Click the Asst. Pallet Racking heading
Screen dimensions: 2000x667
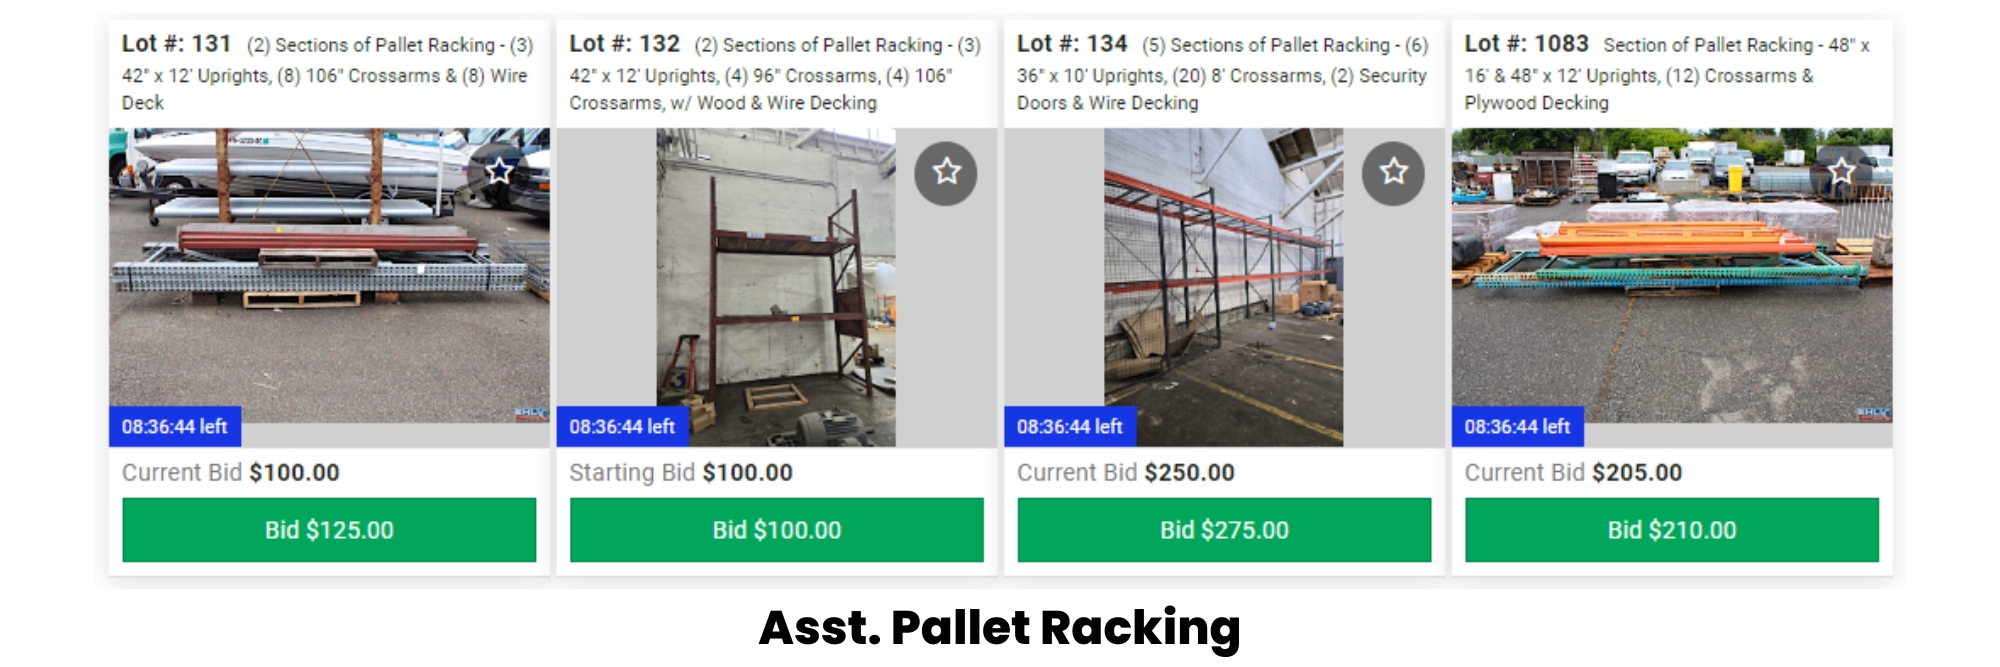(x=1000, y=629)
